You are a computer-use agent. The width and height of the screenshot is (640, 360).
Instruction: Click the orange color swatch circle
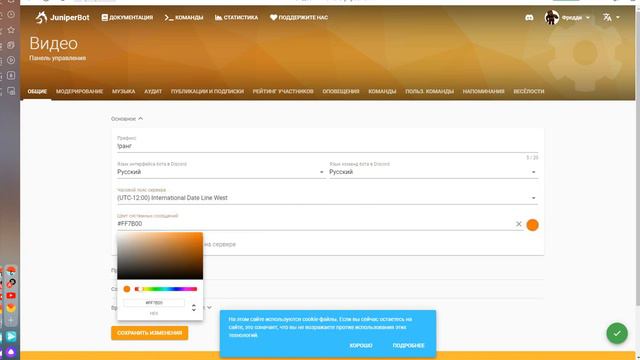532,224
